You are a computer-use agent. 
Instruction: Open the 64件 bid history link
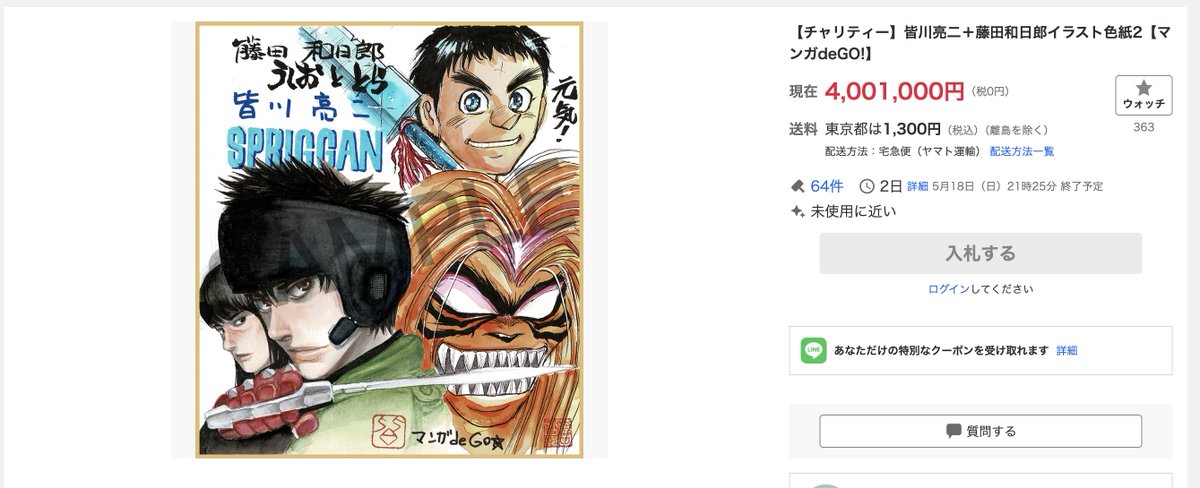pos(827,186)
